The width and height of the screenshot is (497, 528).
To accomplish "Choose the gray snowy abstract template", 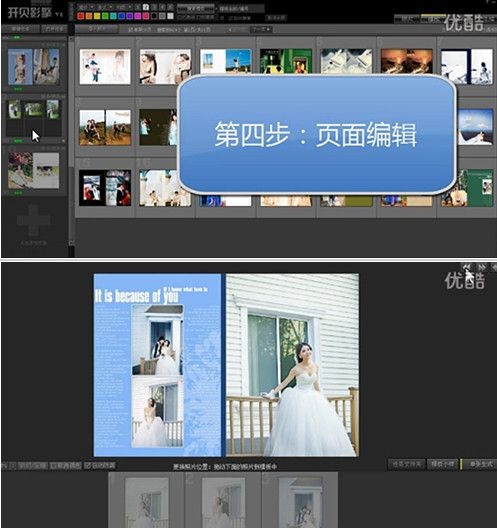I will tap(346, 61).
